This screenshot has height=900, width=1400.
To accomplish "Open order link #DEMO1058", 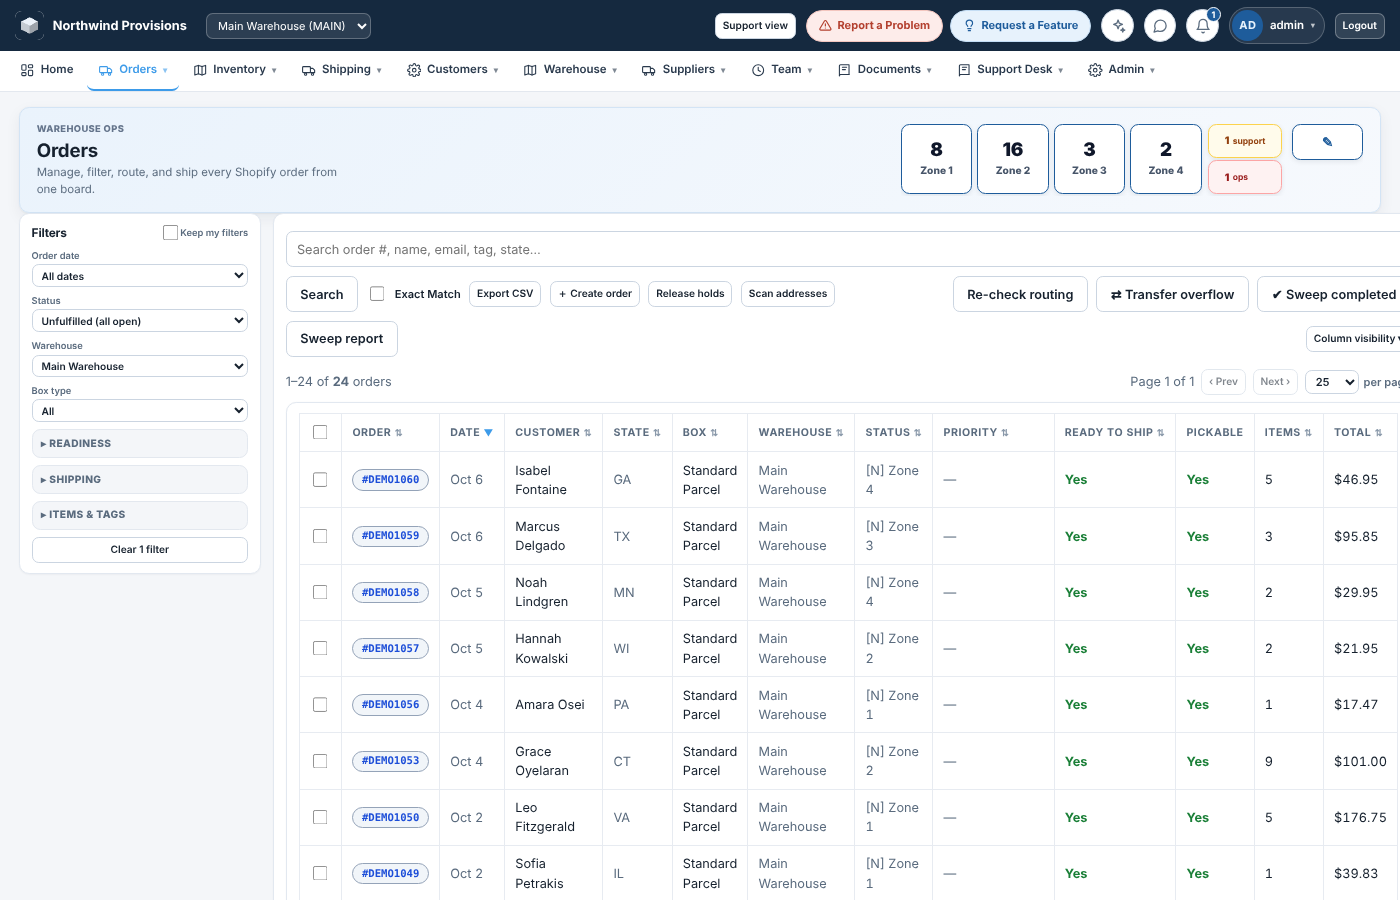I will pyautogui.click(x=390, y=593).
